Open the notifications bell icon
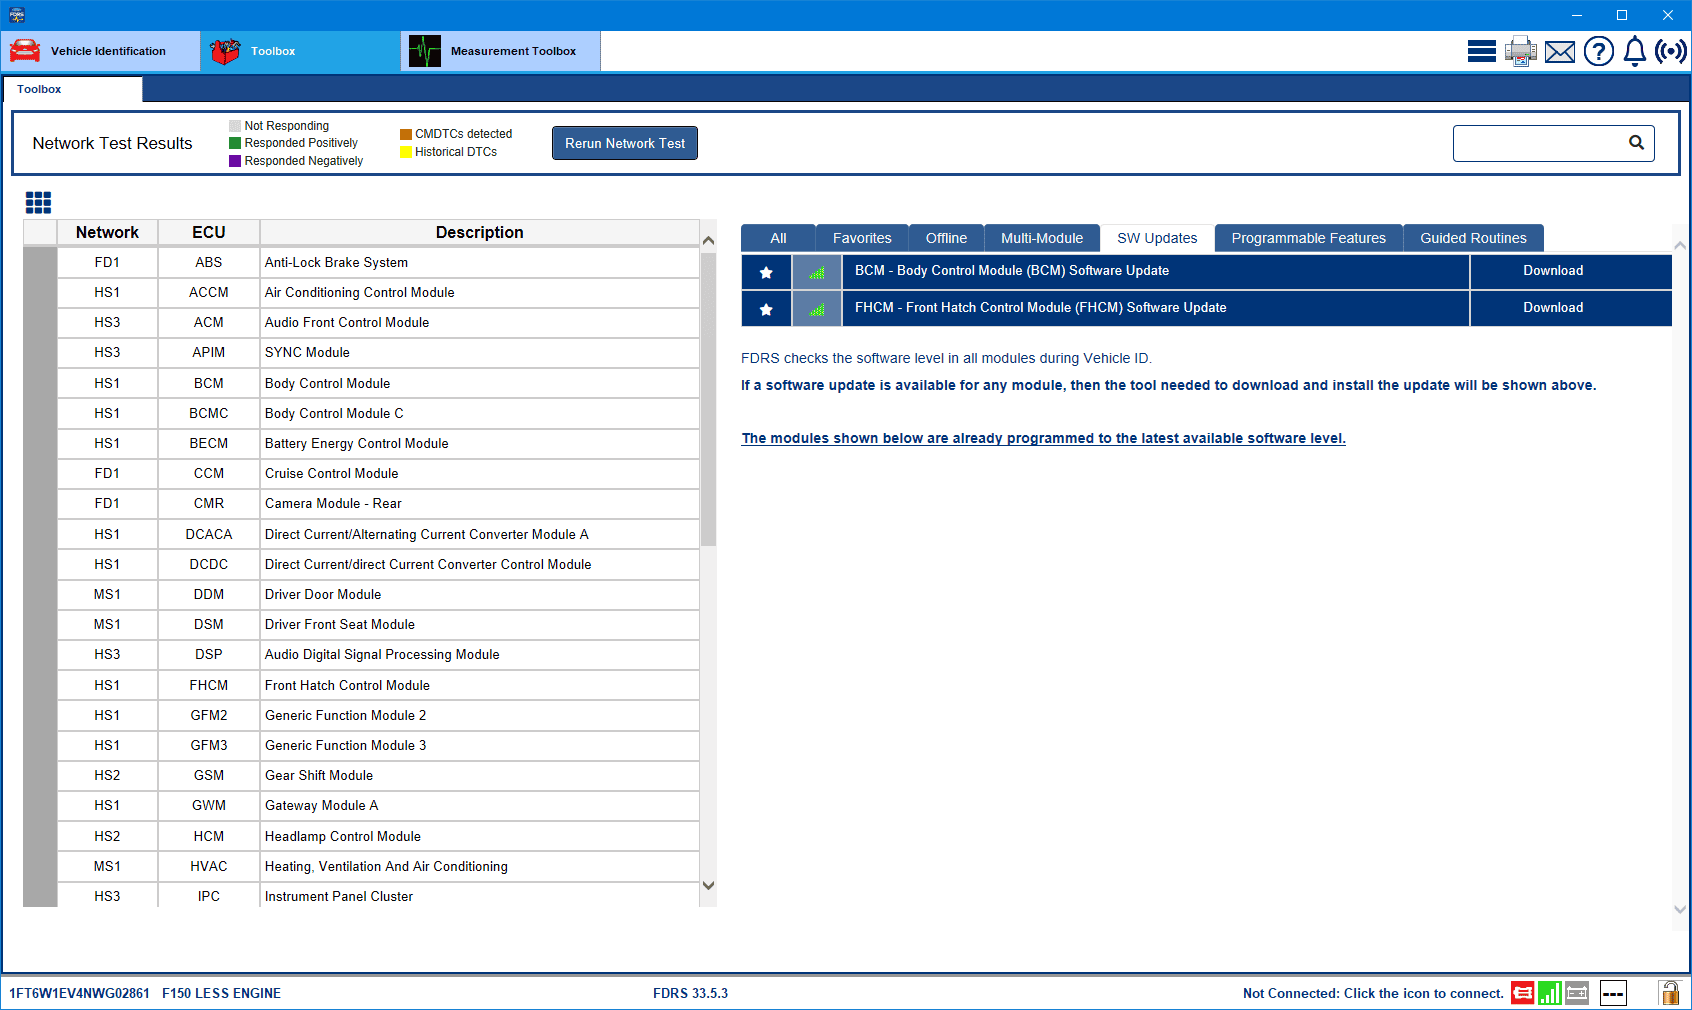1692x1010 pixels. (x=1634, y=51)
